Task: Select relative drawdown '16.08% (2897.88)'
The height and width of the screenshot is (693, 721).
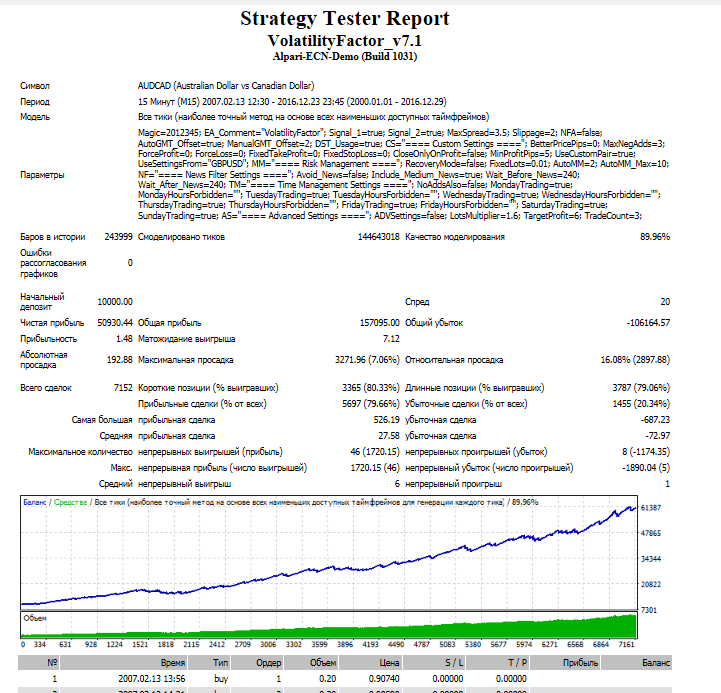Action: pos(635,360)
